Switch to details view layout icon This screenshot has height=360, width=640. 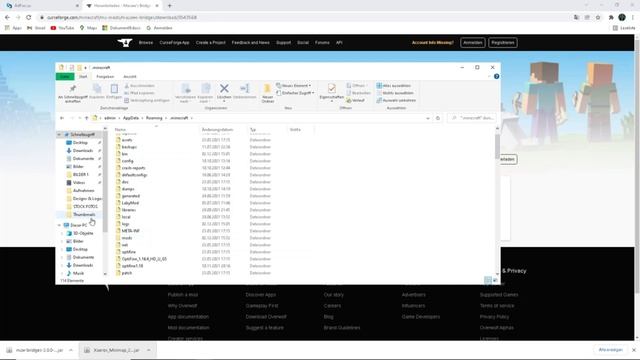(x=488, y=280)
